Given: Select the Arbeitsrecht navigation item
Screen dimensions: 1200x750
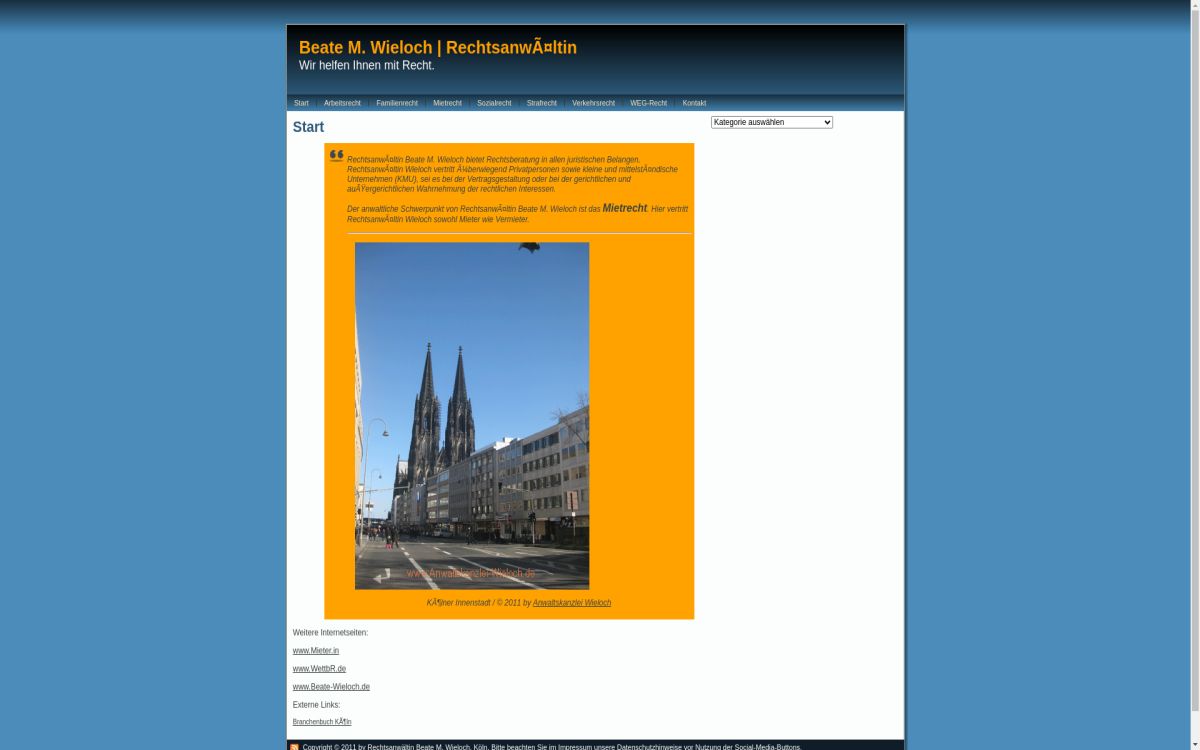Looking at the screenshot, I should pyautogui.click(x=342, y=103).
